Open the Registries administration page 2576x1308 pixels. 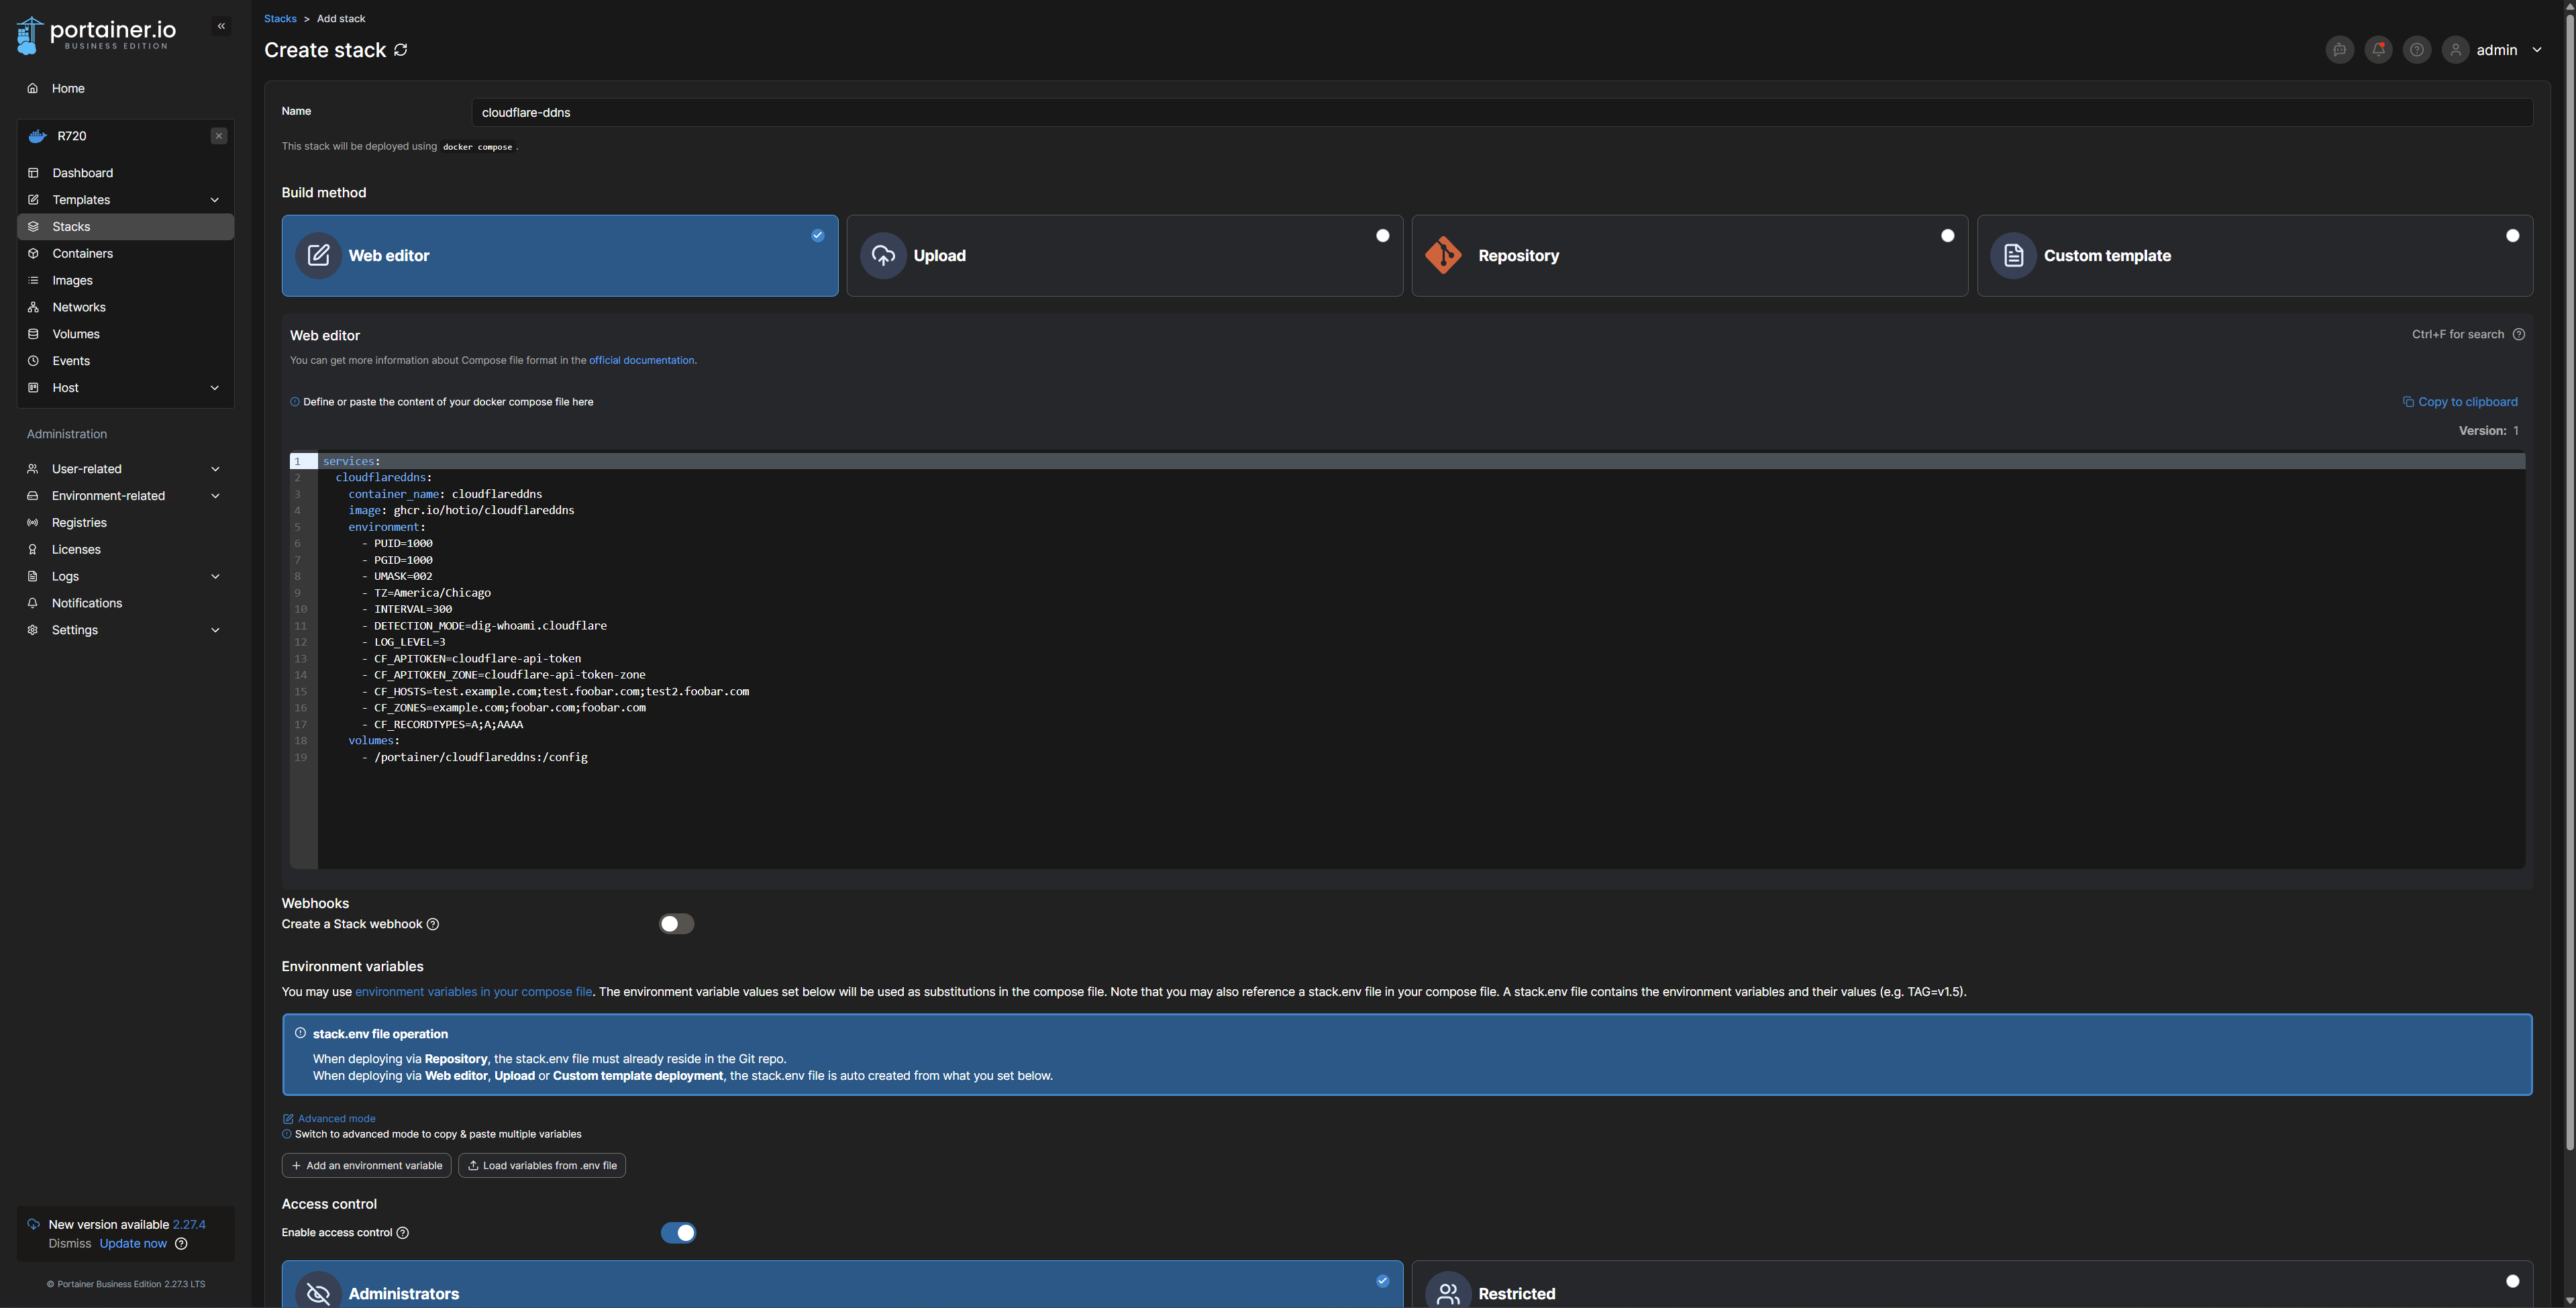coord(78,522)
